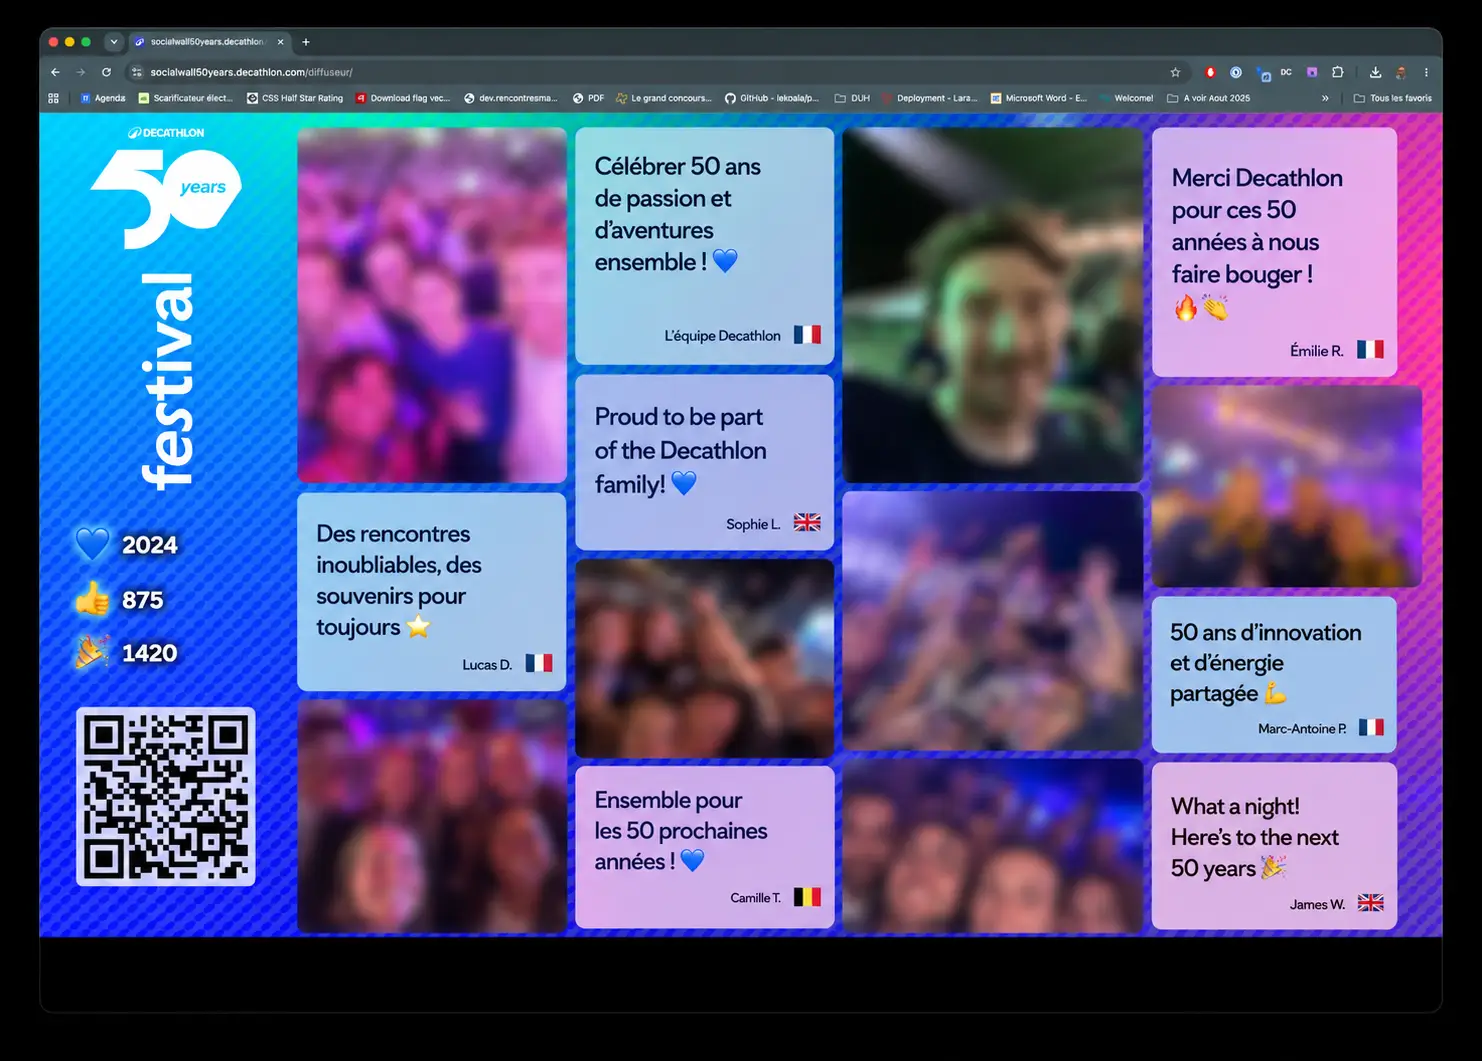Expand hidden bookmarks with the double chevron

1325,98
